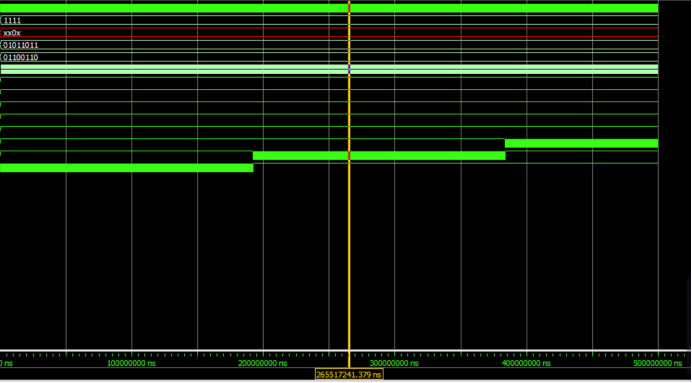Screen dimensions: 692x383
Task: Click the highlighted light-green selected signal row
Action: [x=329, y=70]
